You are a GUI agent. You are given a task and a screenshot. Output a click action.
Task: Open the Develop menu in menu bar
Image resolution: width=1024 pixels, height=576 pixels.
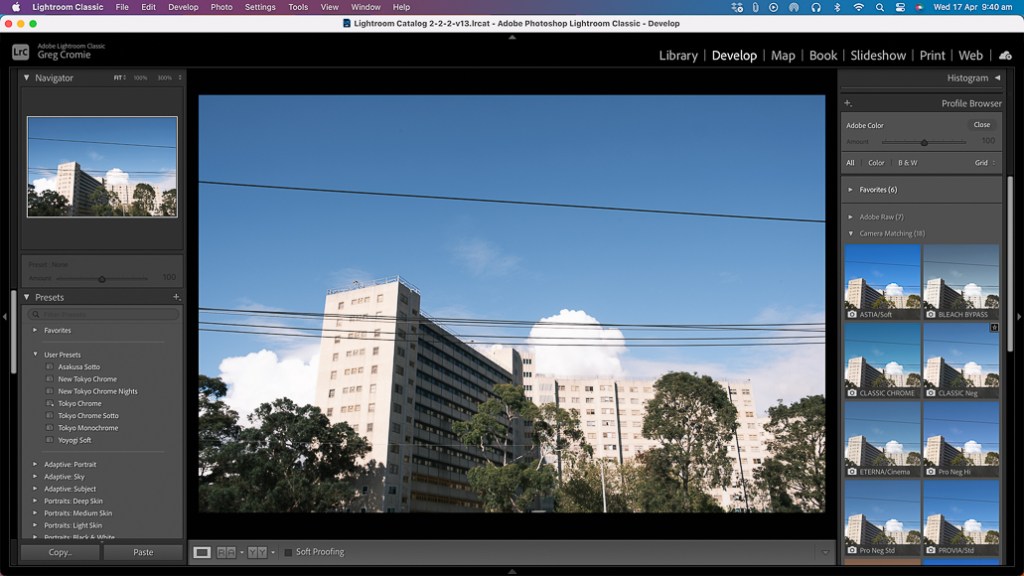pos(183,7)
